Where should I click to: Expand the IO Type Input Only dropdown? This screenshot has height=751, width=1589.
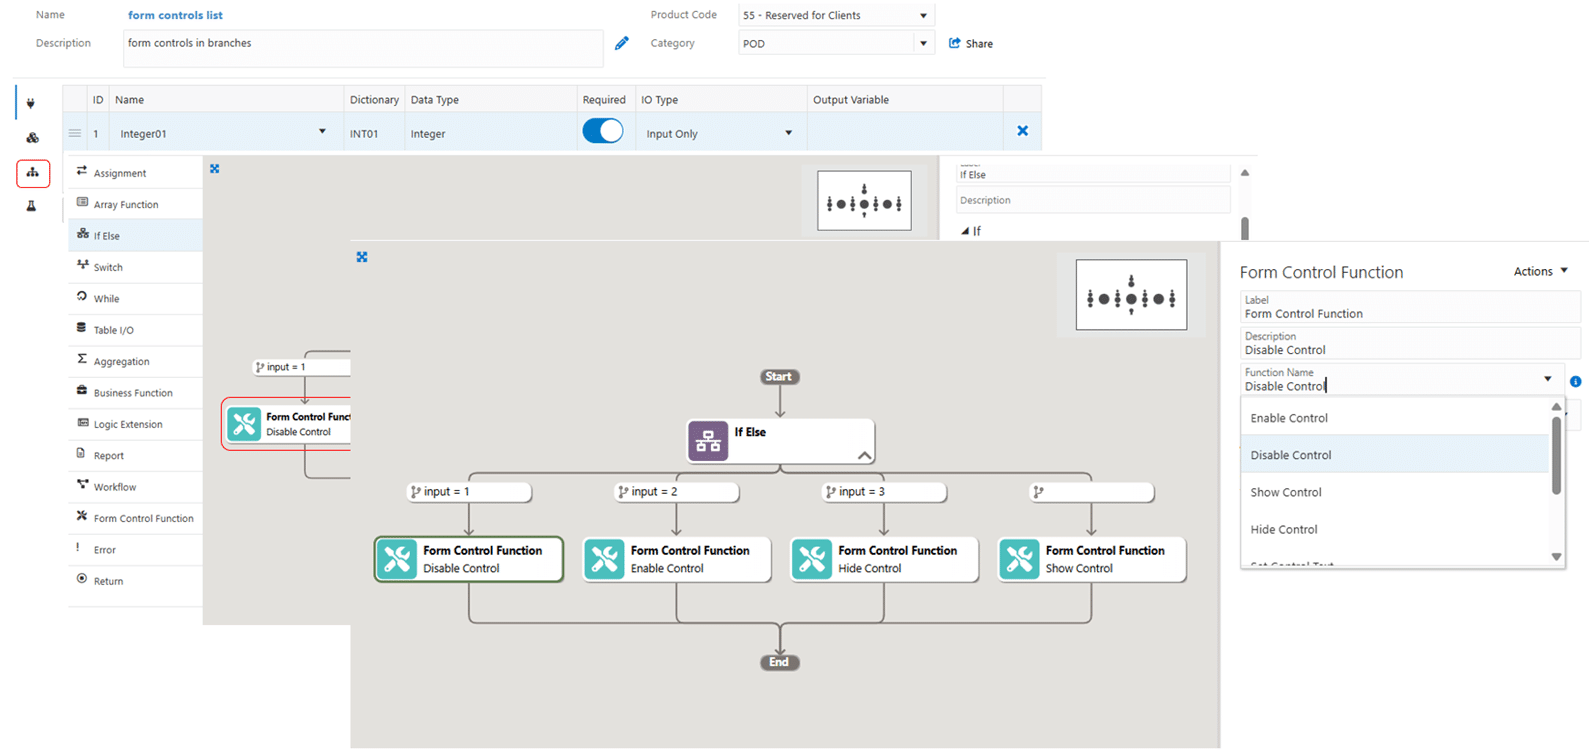click(788, 133)
